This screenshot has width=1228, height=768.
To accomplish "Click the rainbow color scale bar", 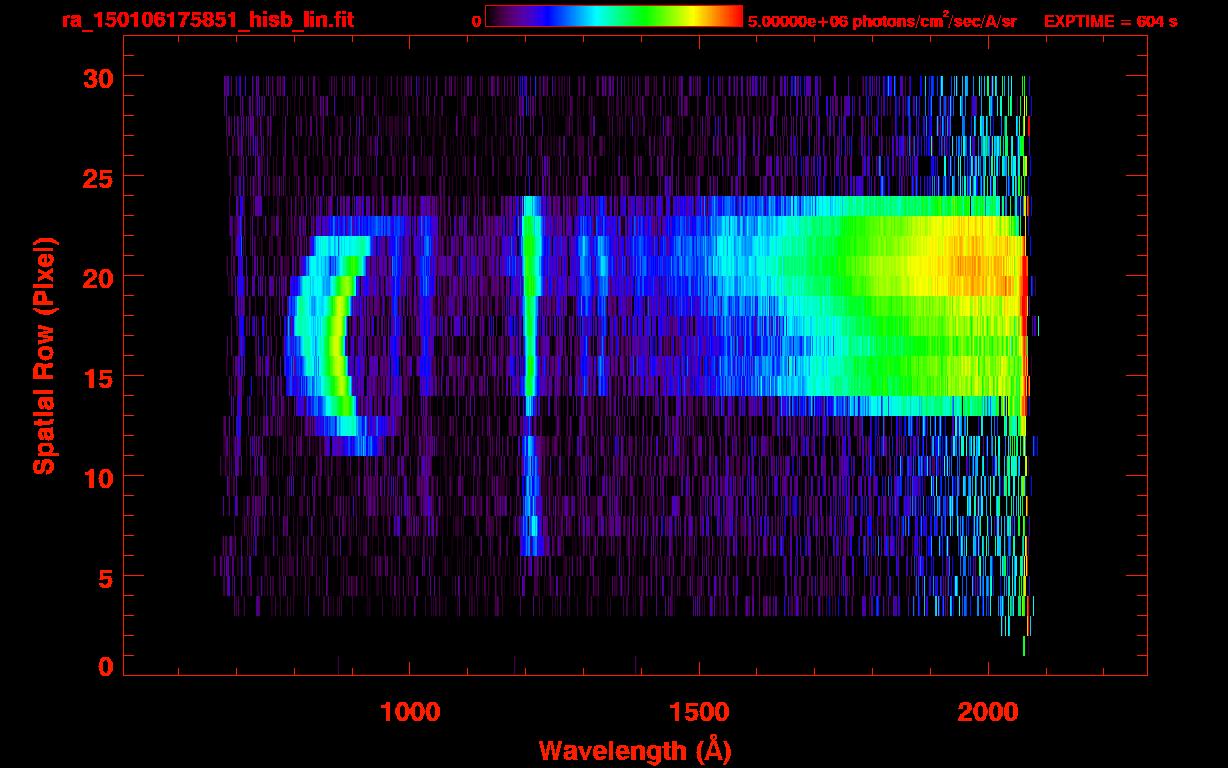I will pyautogui.click(x=613, y=16).
